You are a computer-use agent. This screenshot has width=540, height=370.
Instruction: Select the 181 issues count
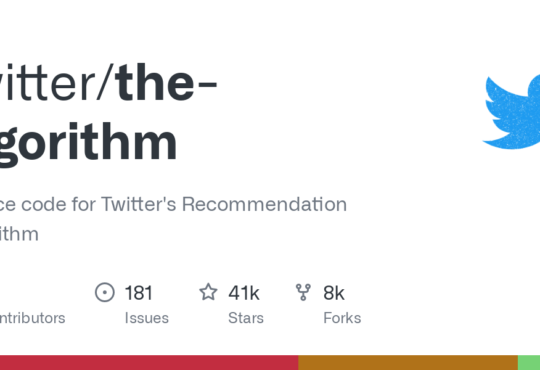tap(138, 293)
